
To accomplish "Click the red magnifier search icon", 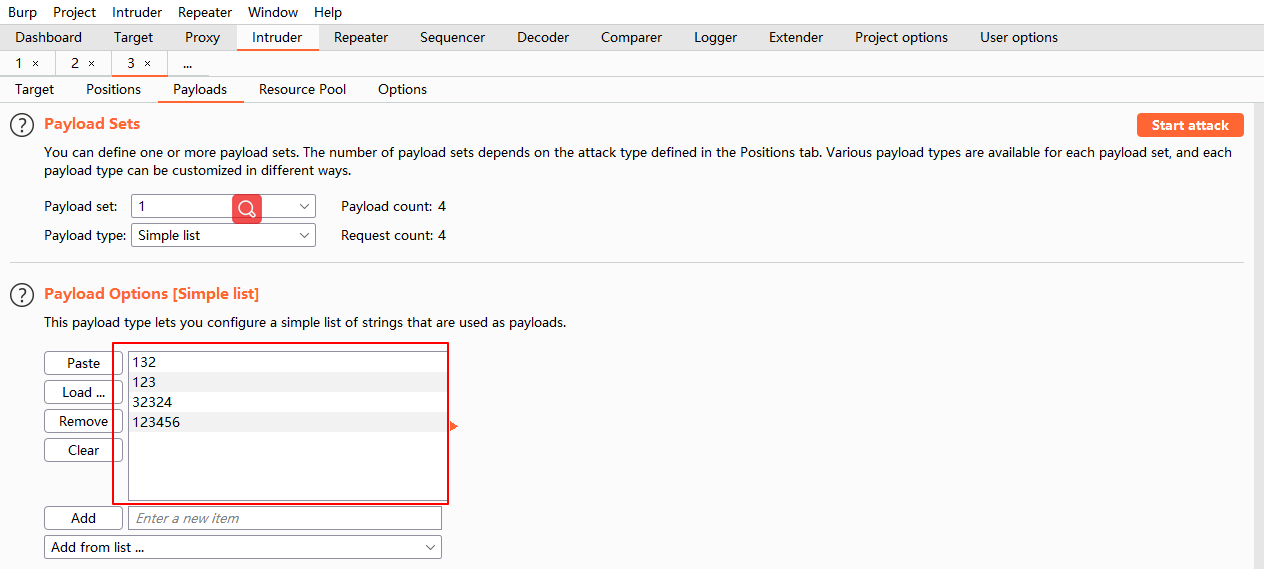I will click(247, 208).
